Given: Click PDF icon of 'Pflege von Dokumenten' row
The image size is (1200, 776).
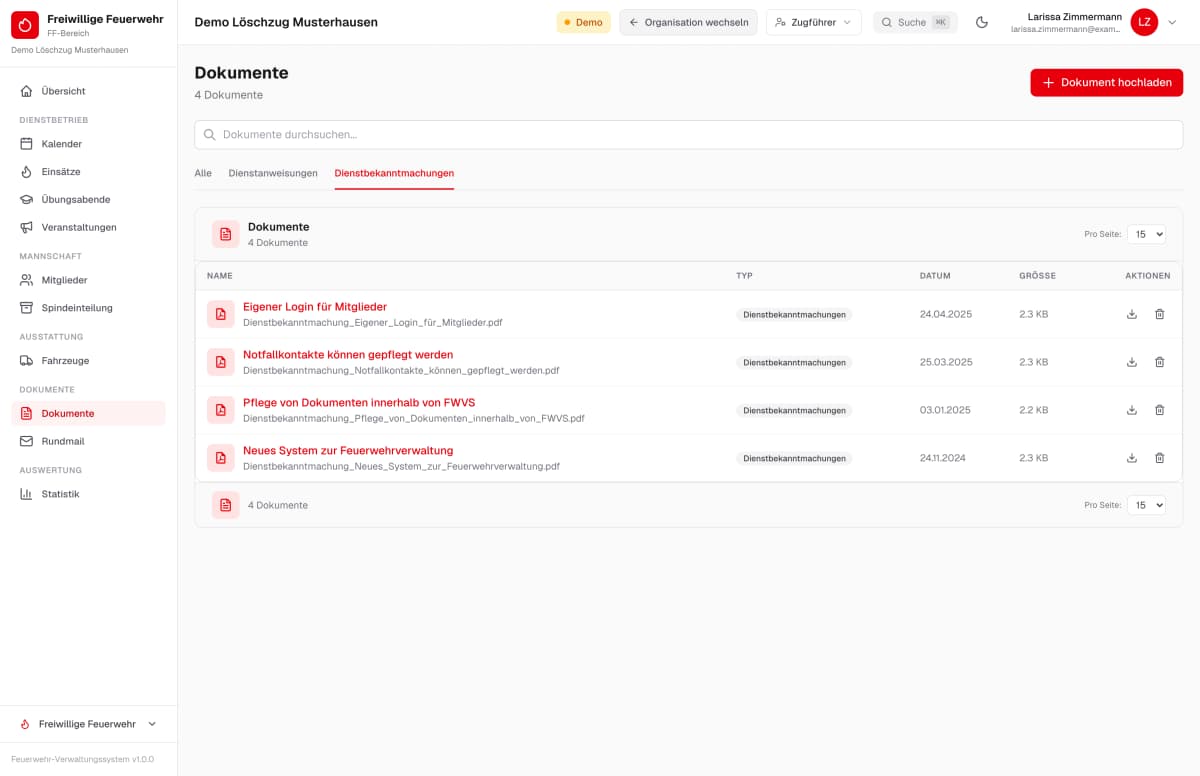Looking at the screenshot, I should tap(221, 410).
